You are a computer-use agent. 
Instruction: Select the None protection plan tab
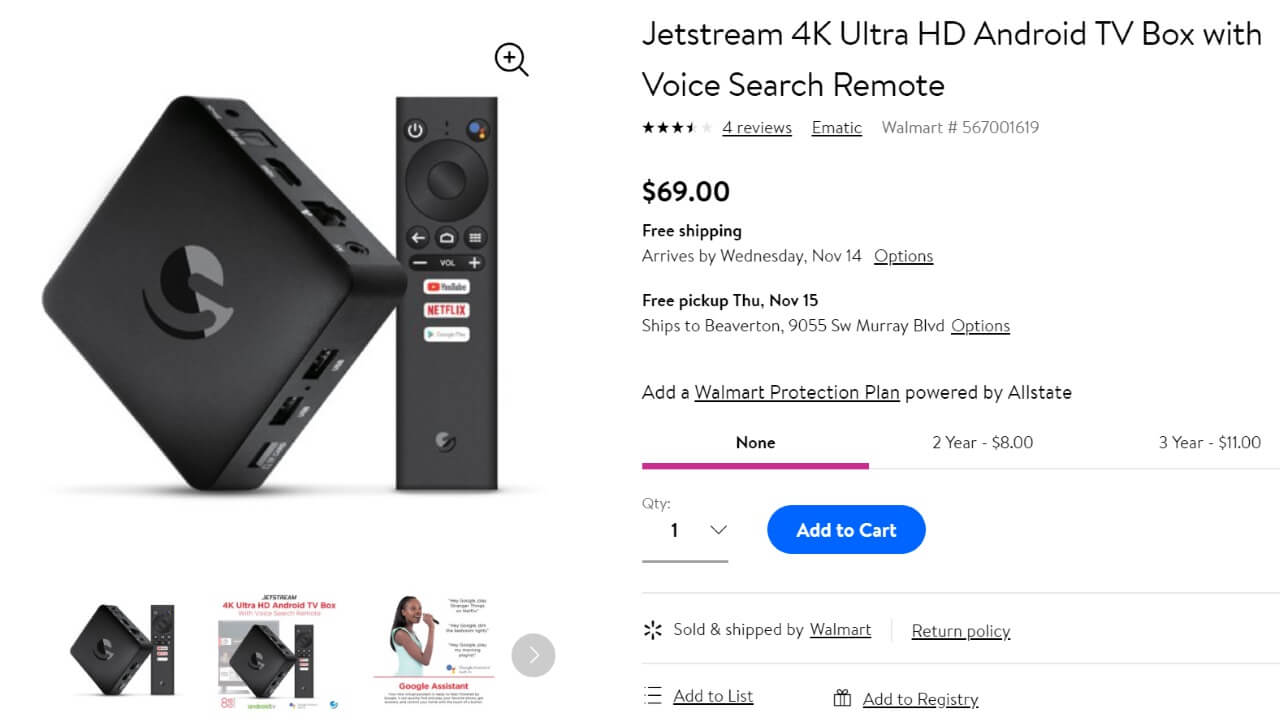(755, 442)
